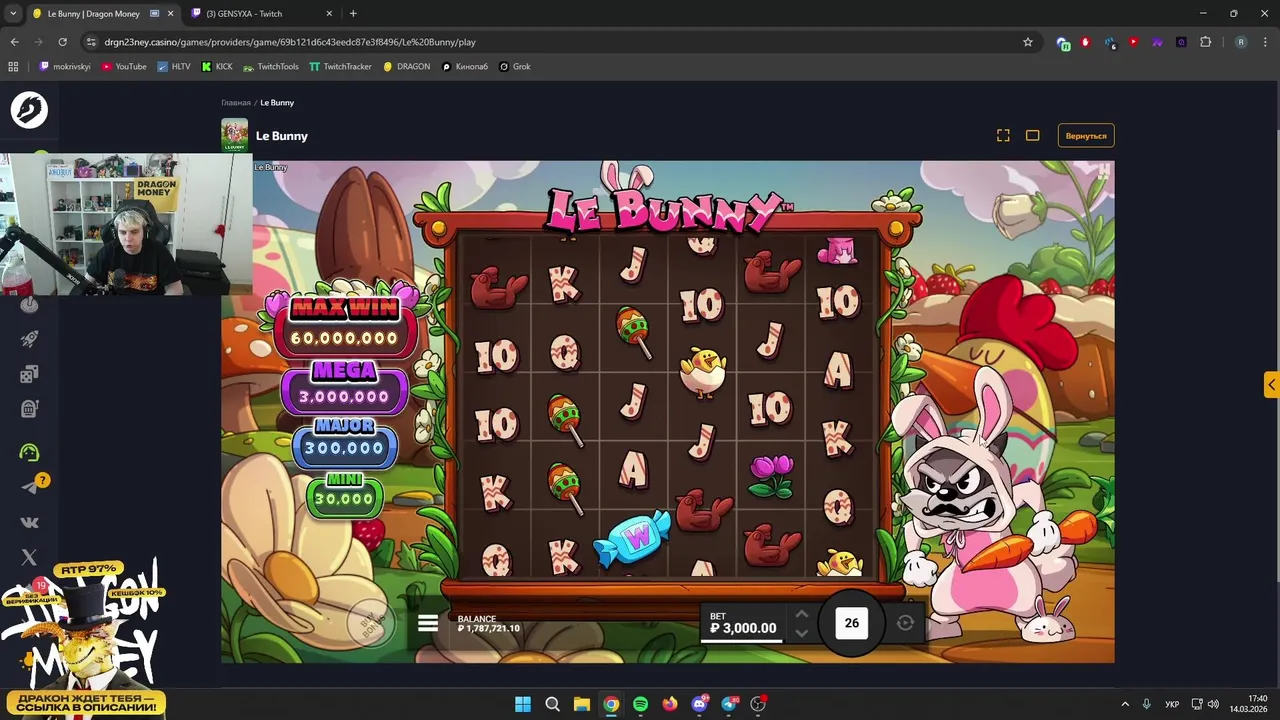Click the Dragon Money promo banner
1280x720 pixels.
pyautogui.click(x=83, y=638)
